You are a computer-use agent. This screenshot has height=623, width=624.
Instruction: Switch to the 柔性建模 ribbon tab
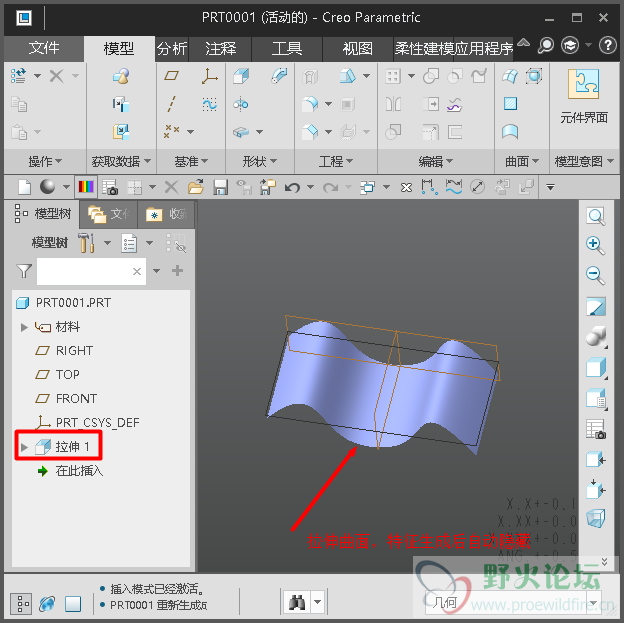[x=424, y=49]
